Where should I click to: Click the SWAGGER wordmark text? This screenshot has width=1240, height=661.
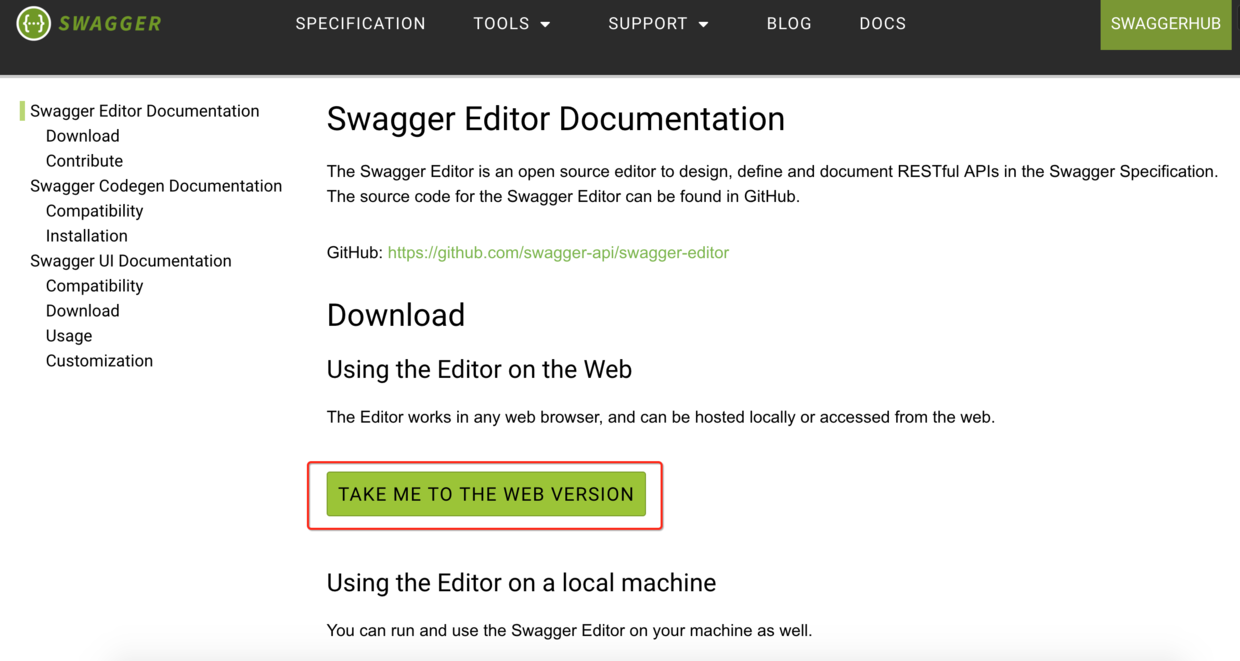(110, 23)
